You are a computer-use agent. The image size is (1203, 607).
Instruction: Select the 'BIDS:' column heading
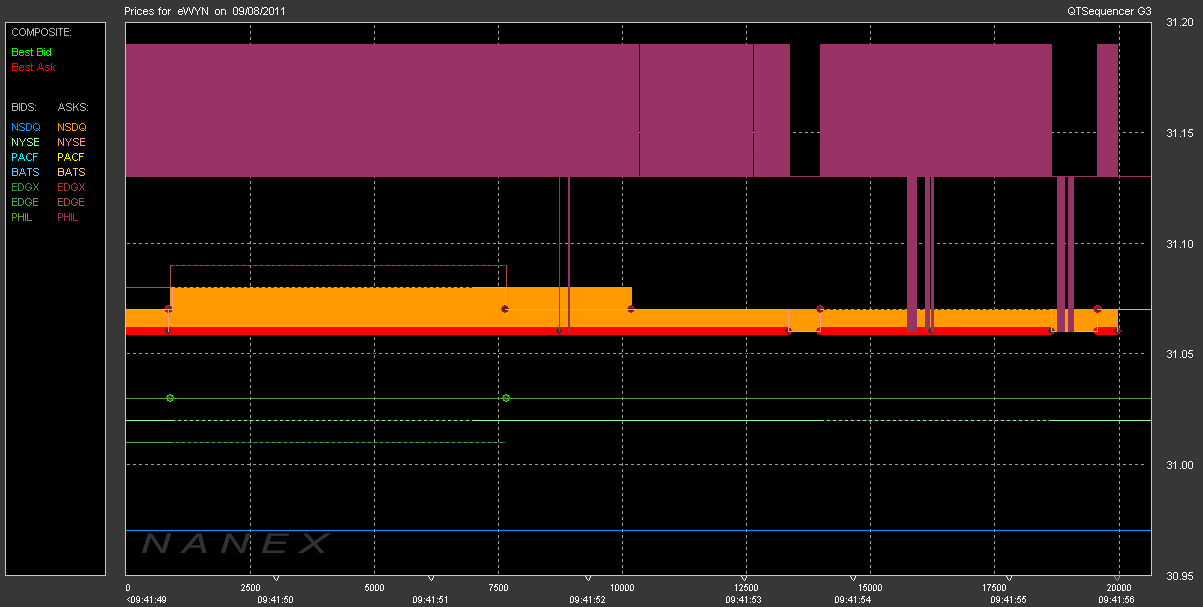(x=24, y=106)
